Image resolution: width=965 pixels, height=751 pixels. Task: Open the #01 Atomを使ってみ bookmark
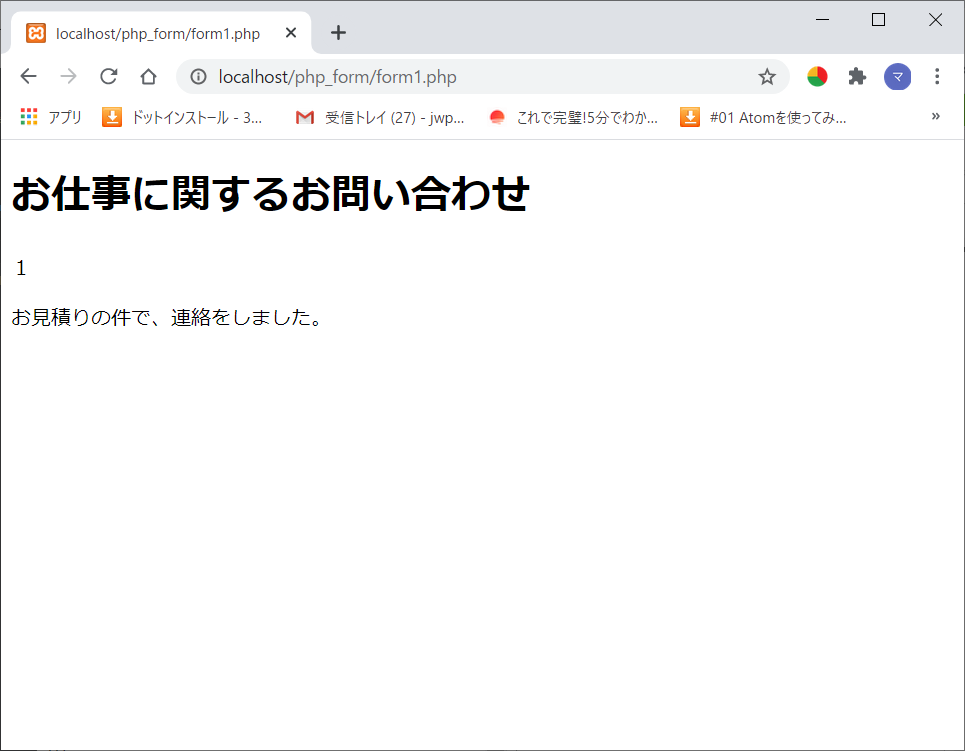click(763, 117)
